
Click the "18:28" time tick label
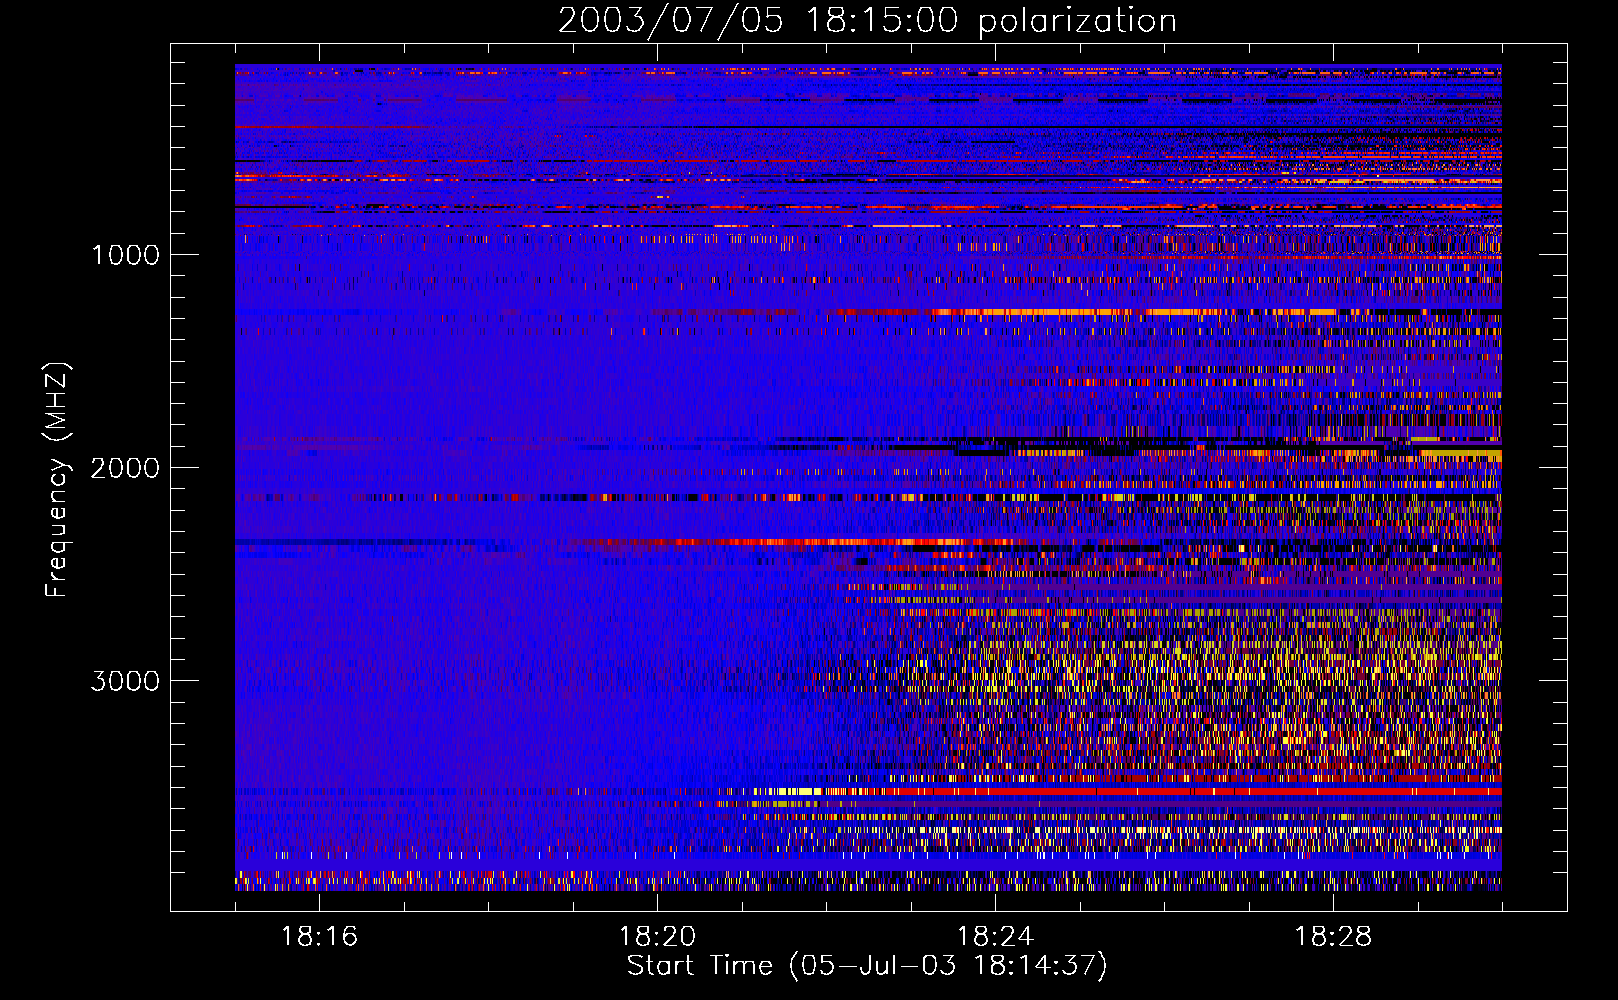coord(1333,937)
